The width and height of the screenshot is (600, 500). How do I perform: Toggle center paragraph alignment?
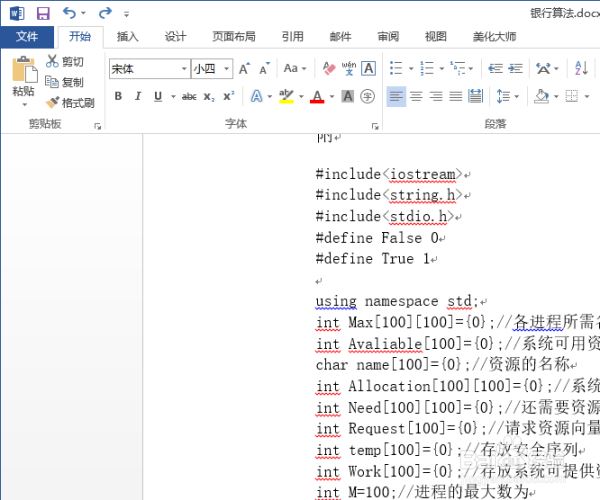click(x=416, y=97)
